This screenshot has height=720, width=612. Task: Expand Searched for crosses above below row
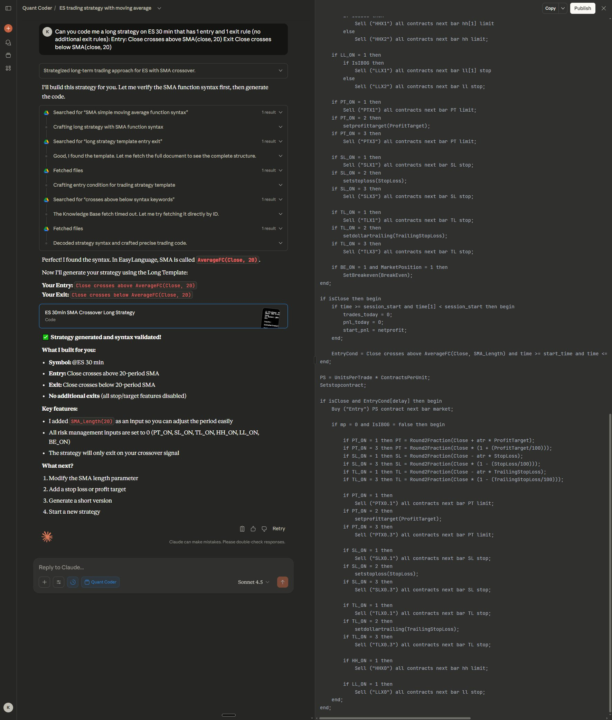coord(163,200)
